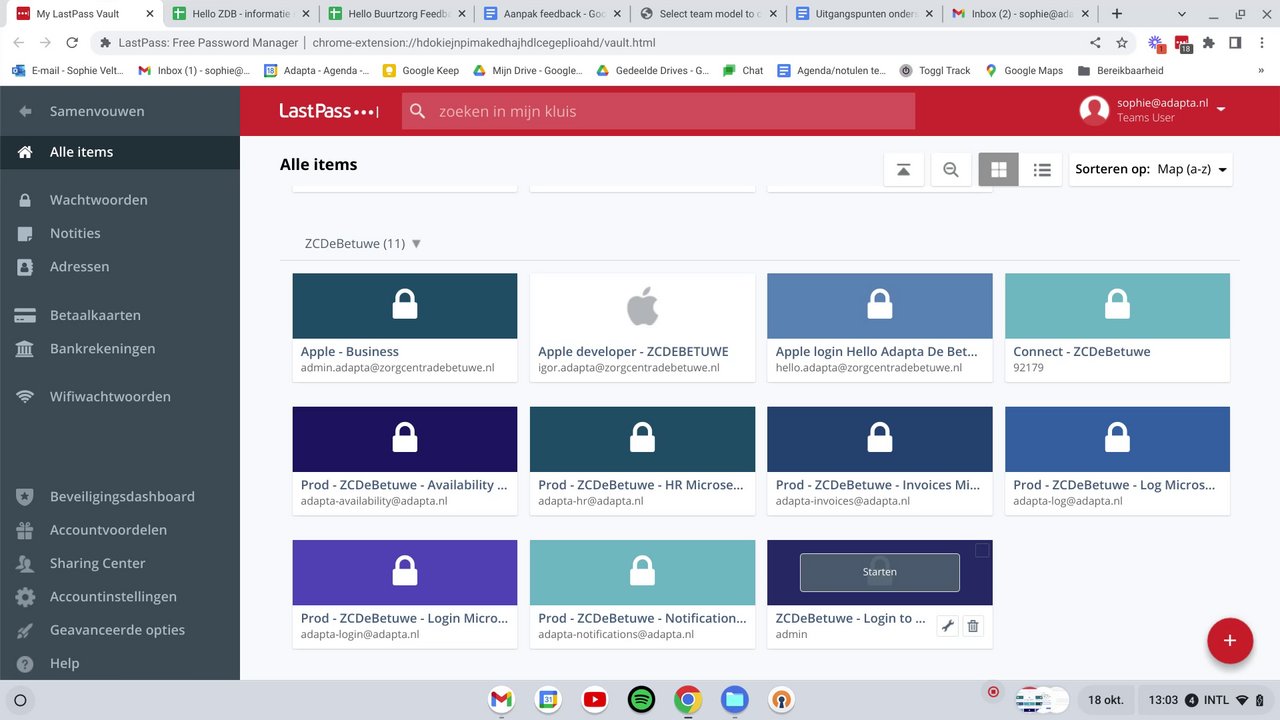Open Google Keep bookmark
Image resolution: width=1280 pixels, height=720 pixels.
point(420,71)
